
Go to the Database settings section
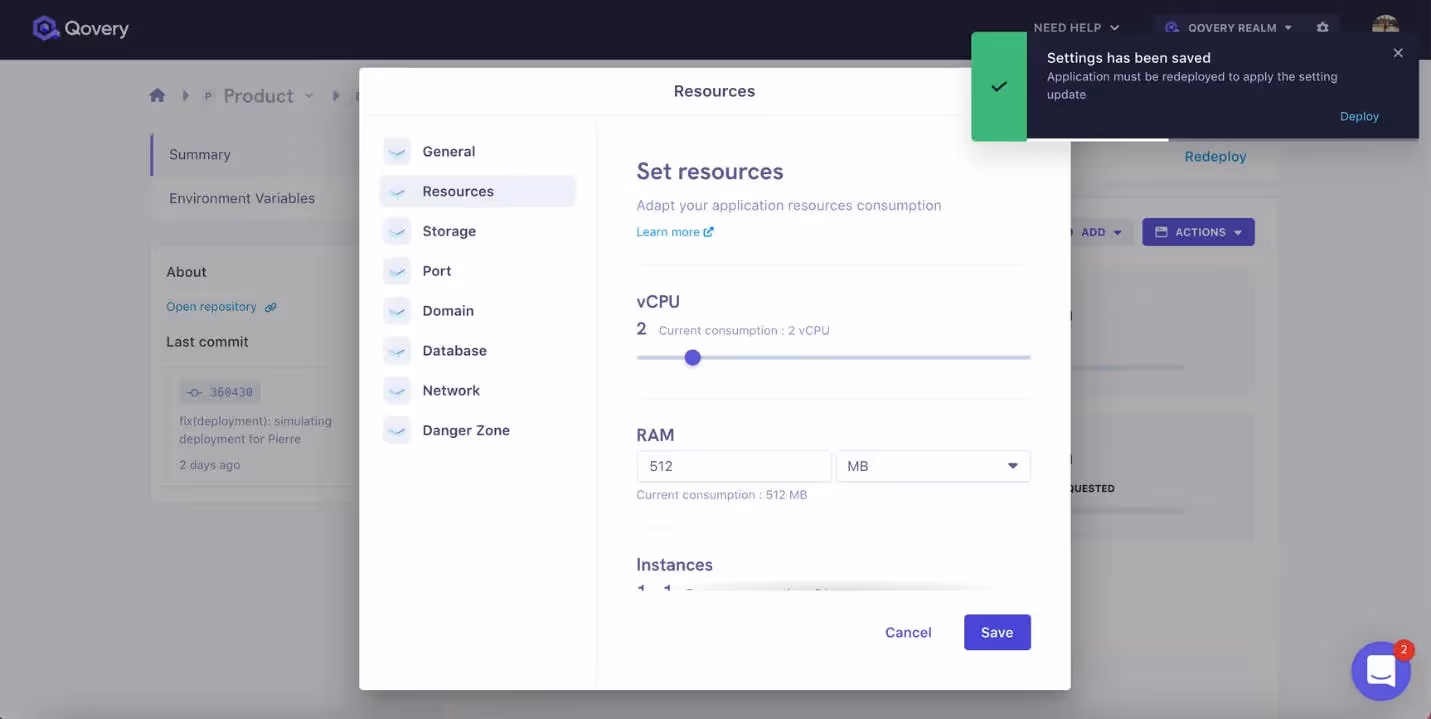478,351
